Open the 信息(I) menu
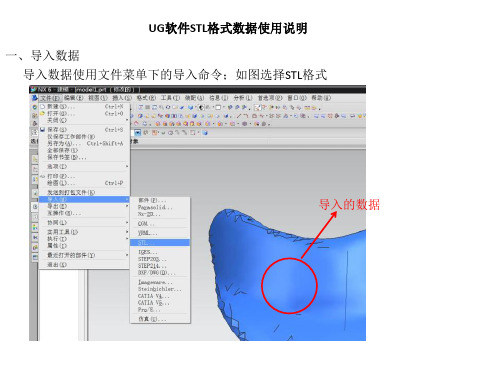This screenshot has height=375, width=500. [219, 98]
